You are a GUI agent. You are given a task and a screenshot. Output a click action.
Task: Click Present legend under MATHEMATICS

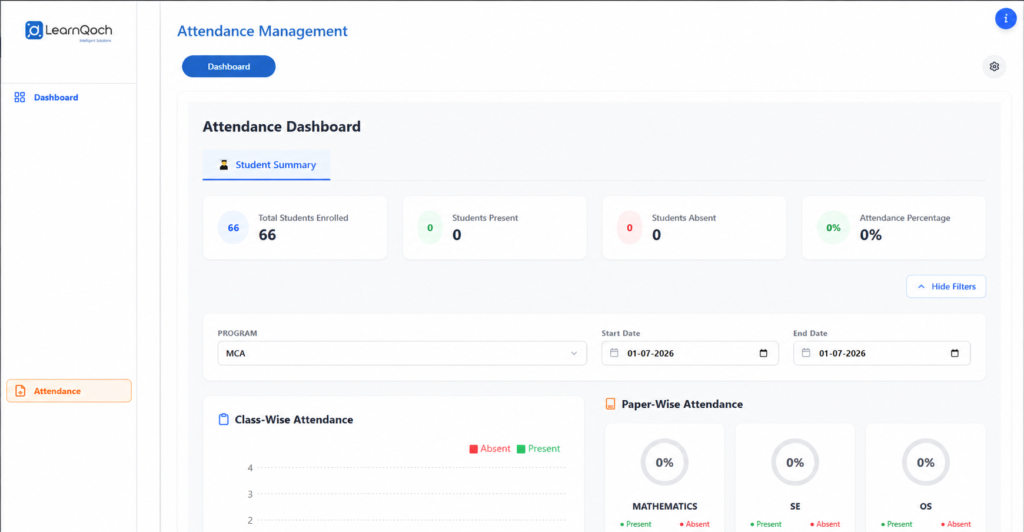pyautogui.click(x=635, y=524)
